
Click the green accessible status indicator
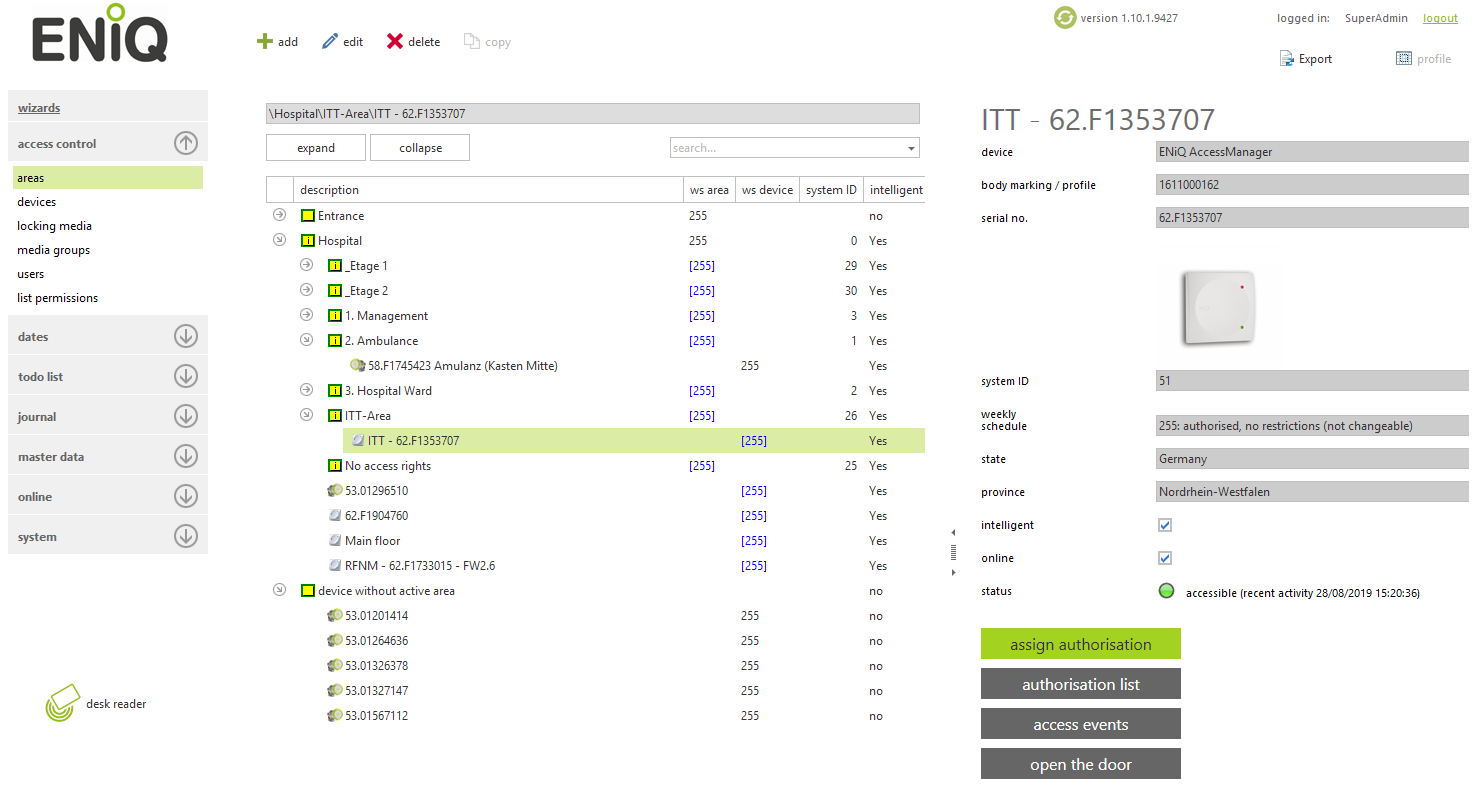click(x=1165, y=591)
